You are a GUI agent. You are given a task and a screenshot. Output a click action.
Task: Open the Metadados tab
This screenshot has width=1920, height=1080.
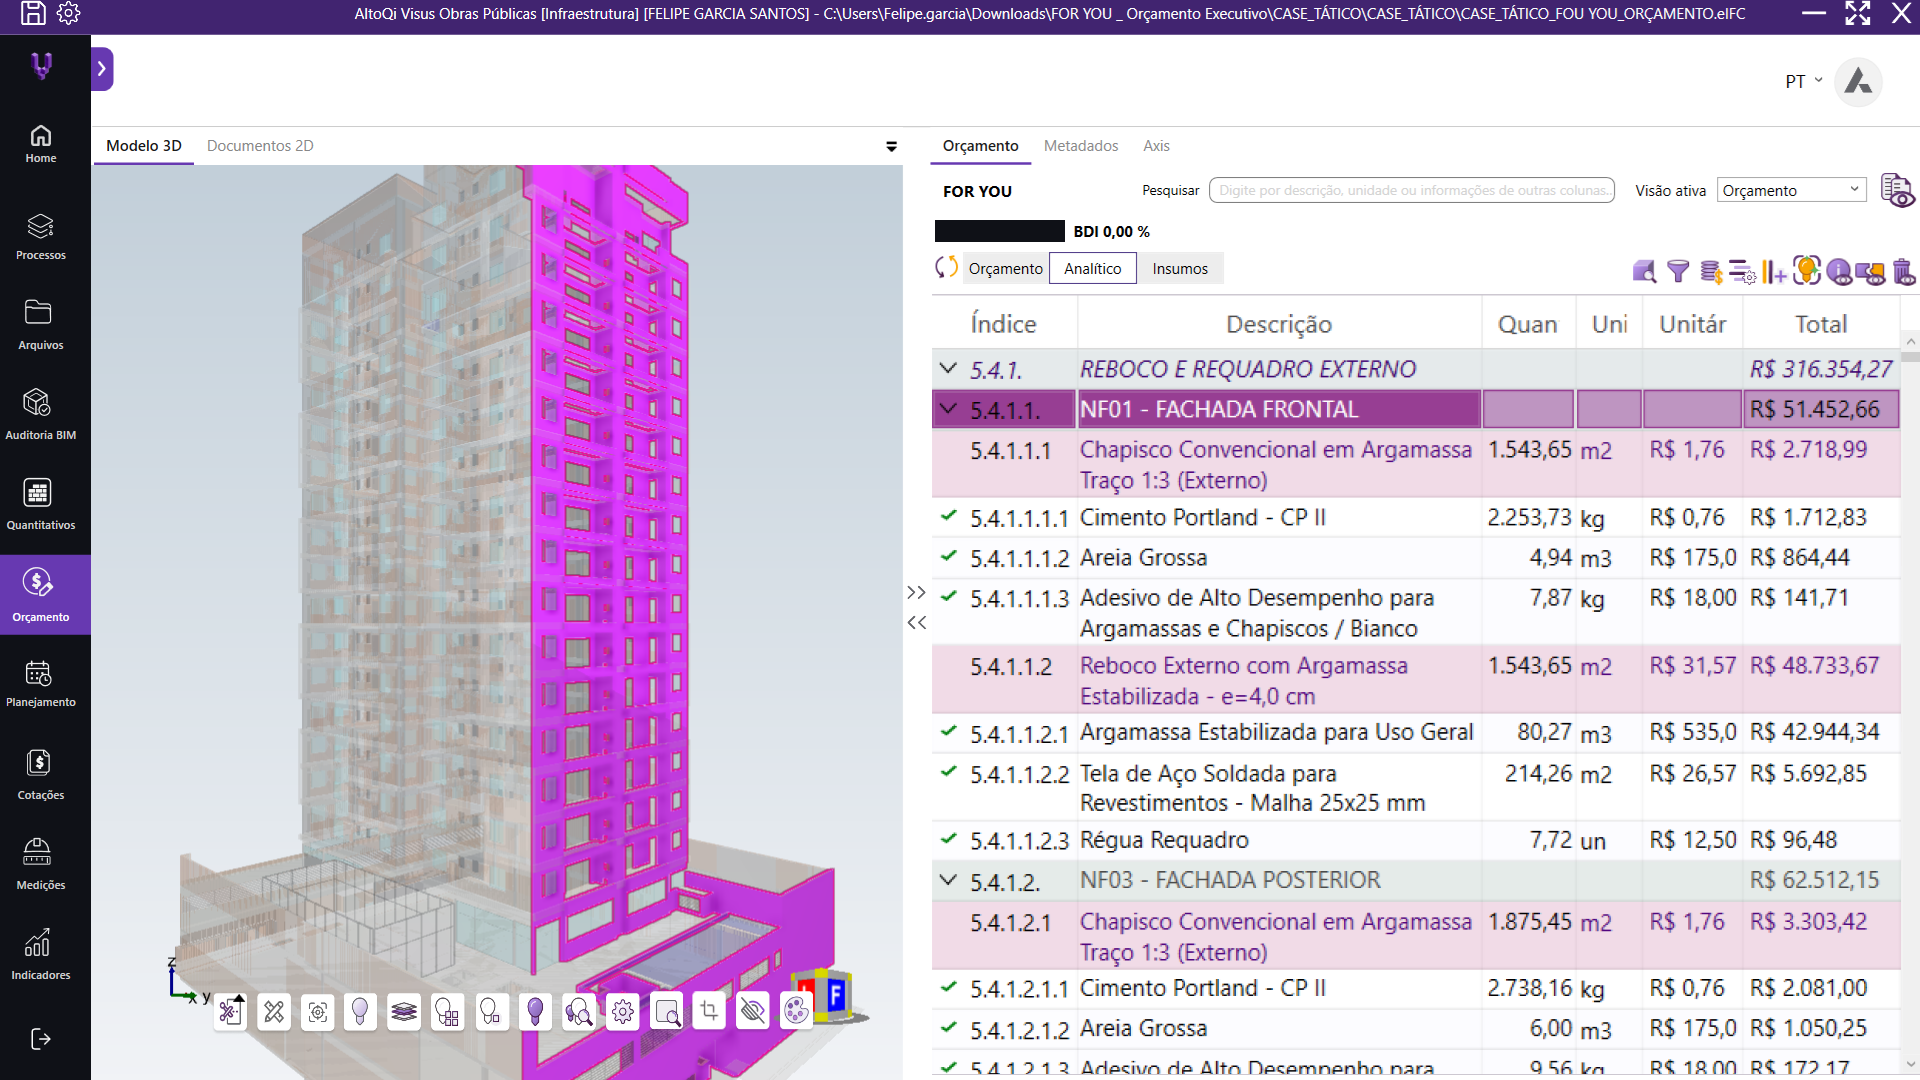point(1081,146)
